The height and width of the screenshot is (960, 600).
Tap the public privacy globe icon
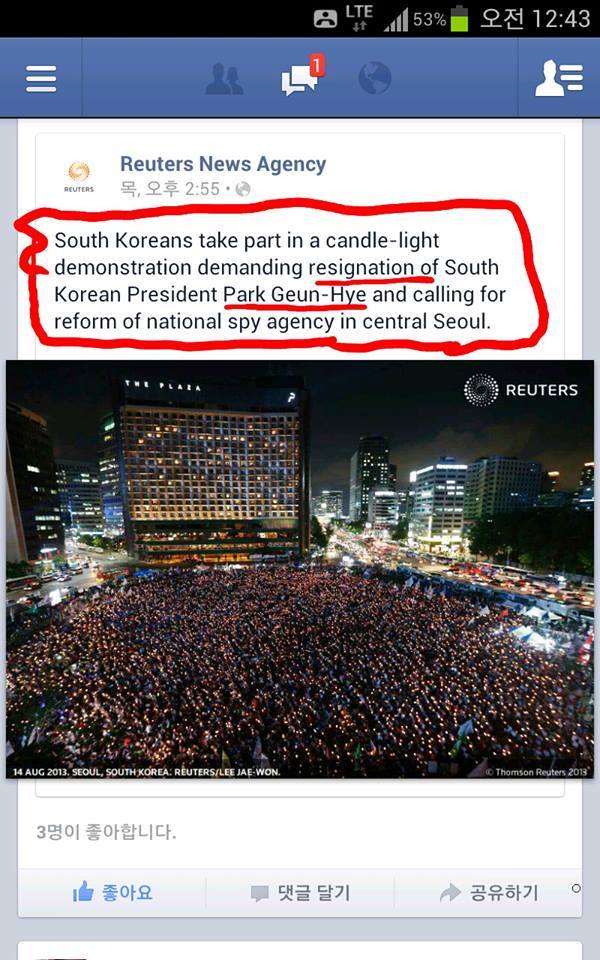tap(243, 189)
